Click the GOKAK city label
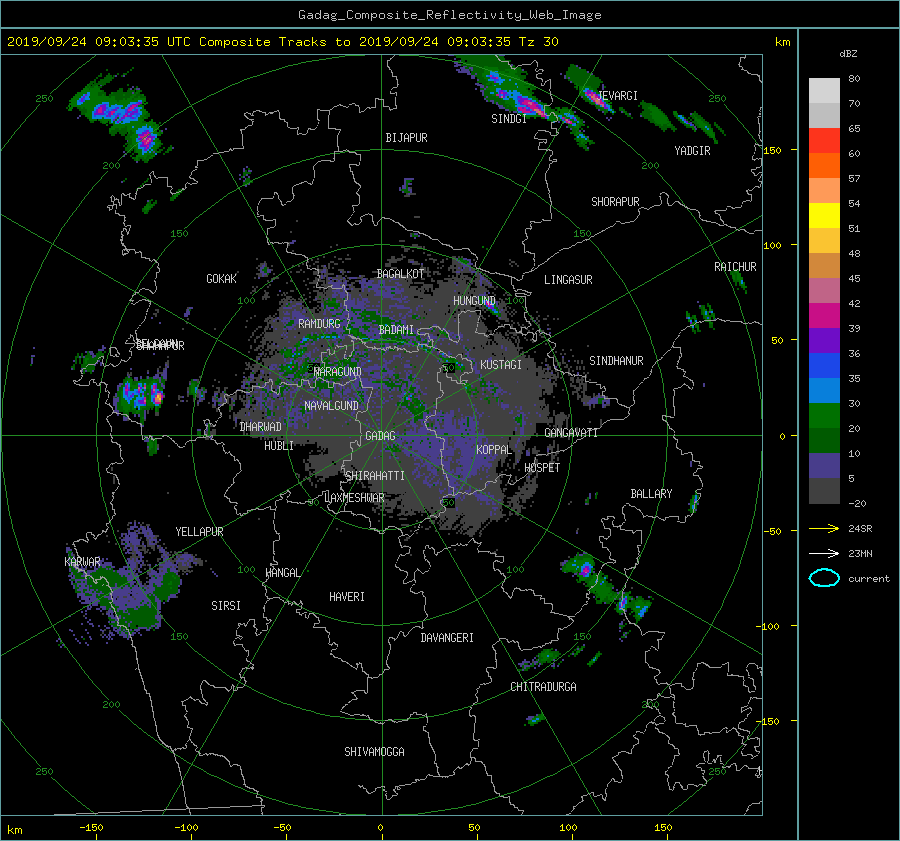Screen dimensions: 900x841 (222, 279)
